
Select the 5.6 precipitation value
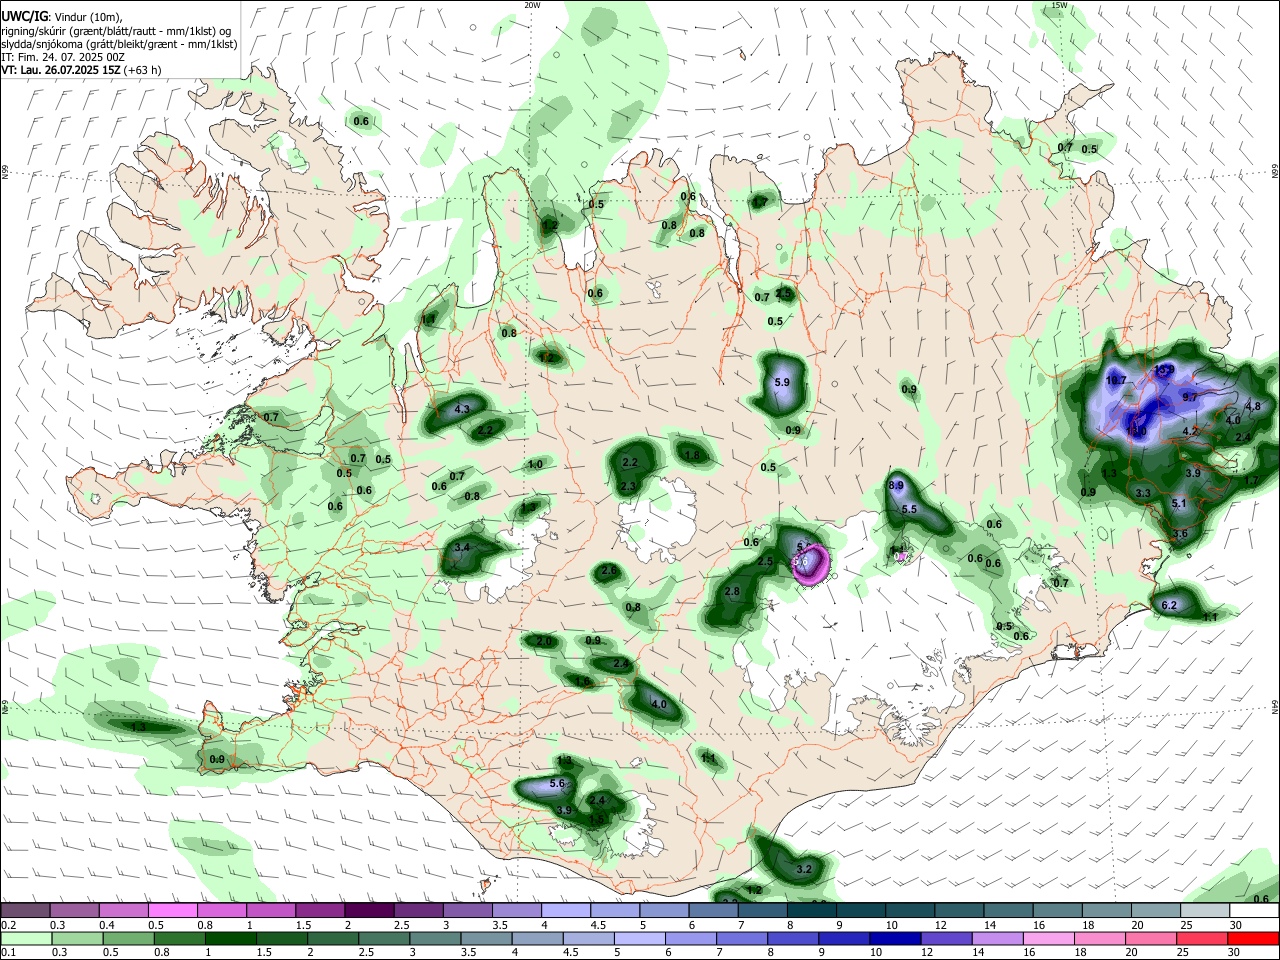click(x=558, y=783)
